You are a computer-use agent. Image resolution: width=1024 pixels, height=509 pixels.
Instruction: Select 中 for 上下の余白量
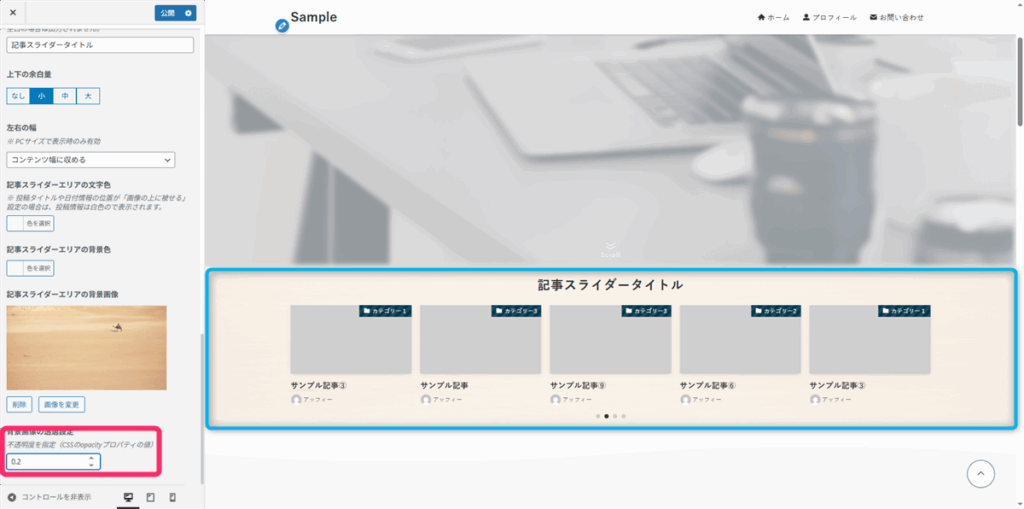pos(65,96)
